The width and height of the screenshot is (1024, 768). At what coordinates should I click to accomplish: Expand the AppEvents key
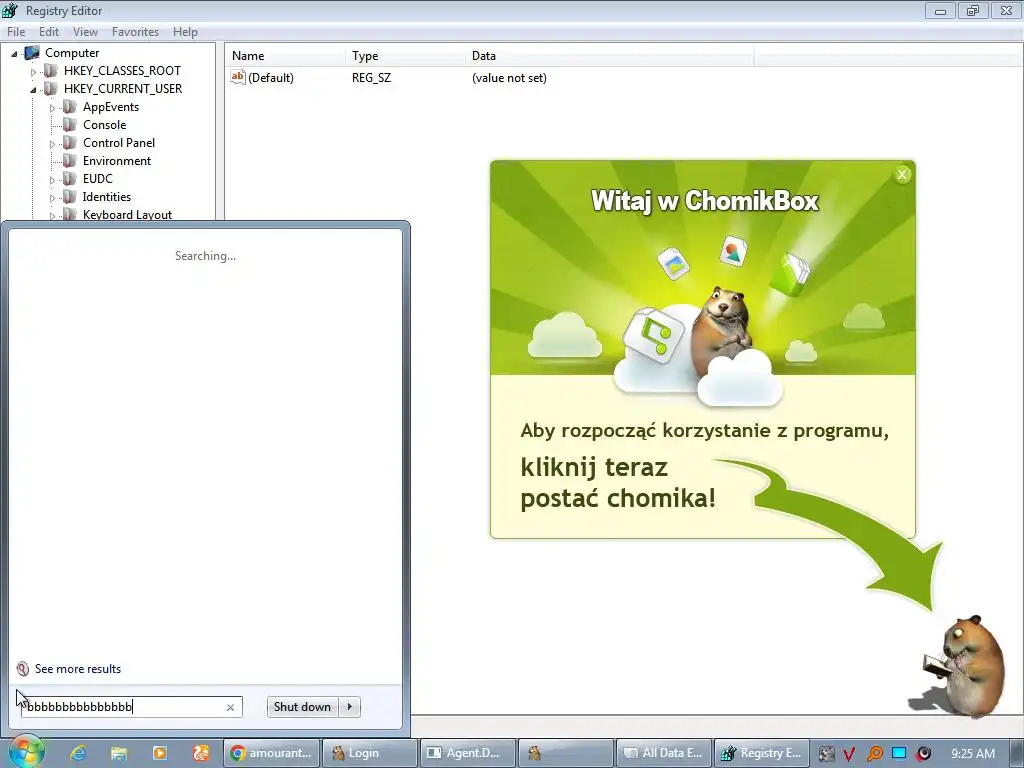click(52, 108)
